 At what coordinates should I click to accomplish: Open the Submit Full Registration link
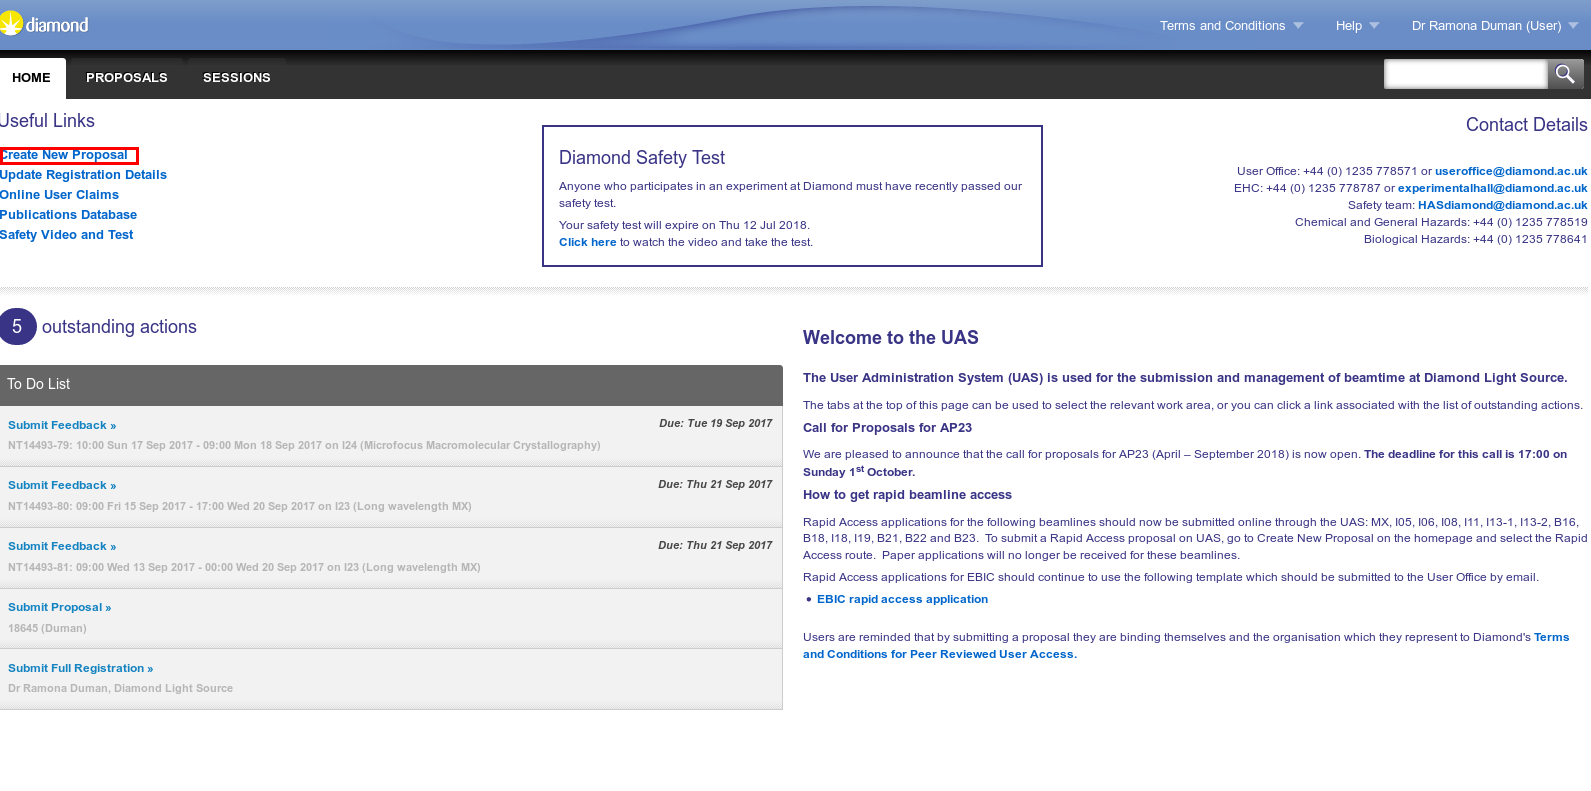pos(80,669)
